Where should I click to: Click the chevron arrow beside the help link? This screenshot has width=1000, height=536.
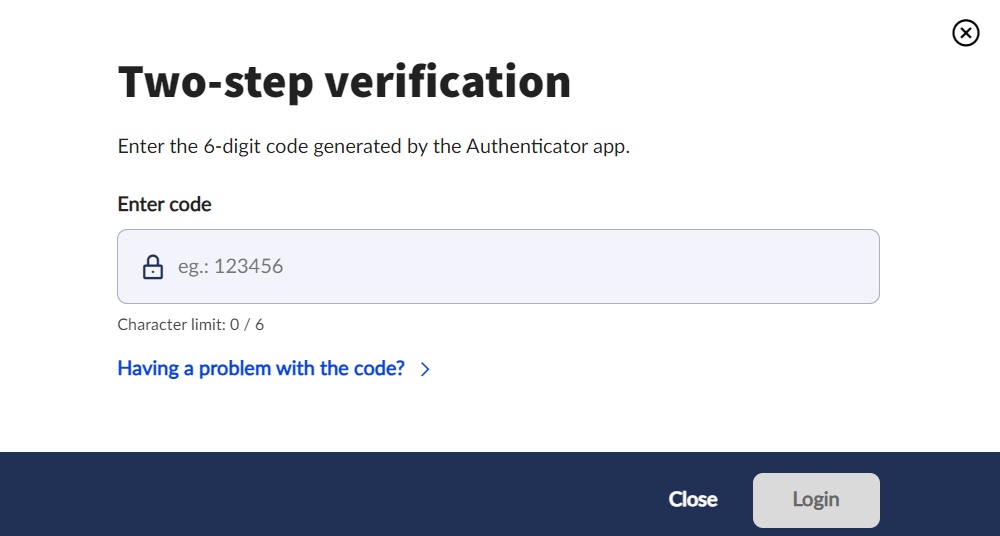pyautogui.click(x=425, y=369)
